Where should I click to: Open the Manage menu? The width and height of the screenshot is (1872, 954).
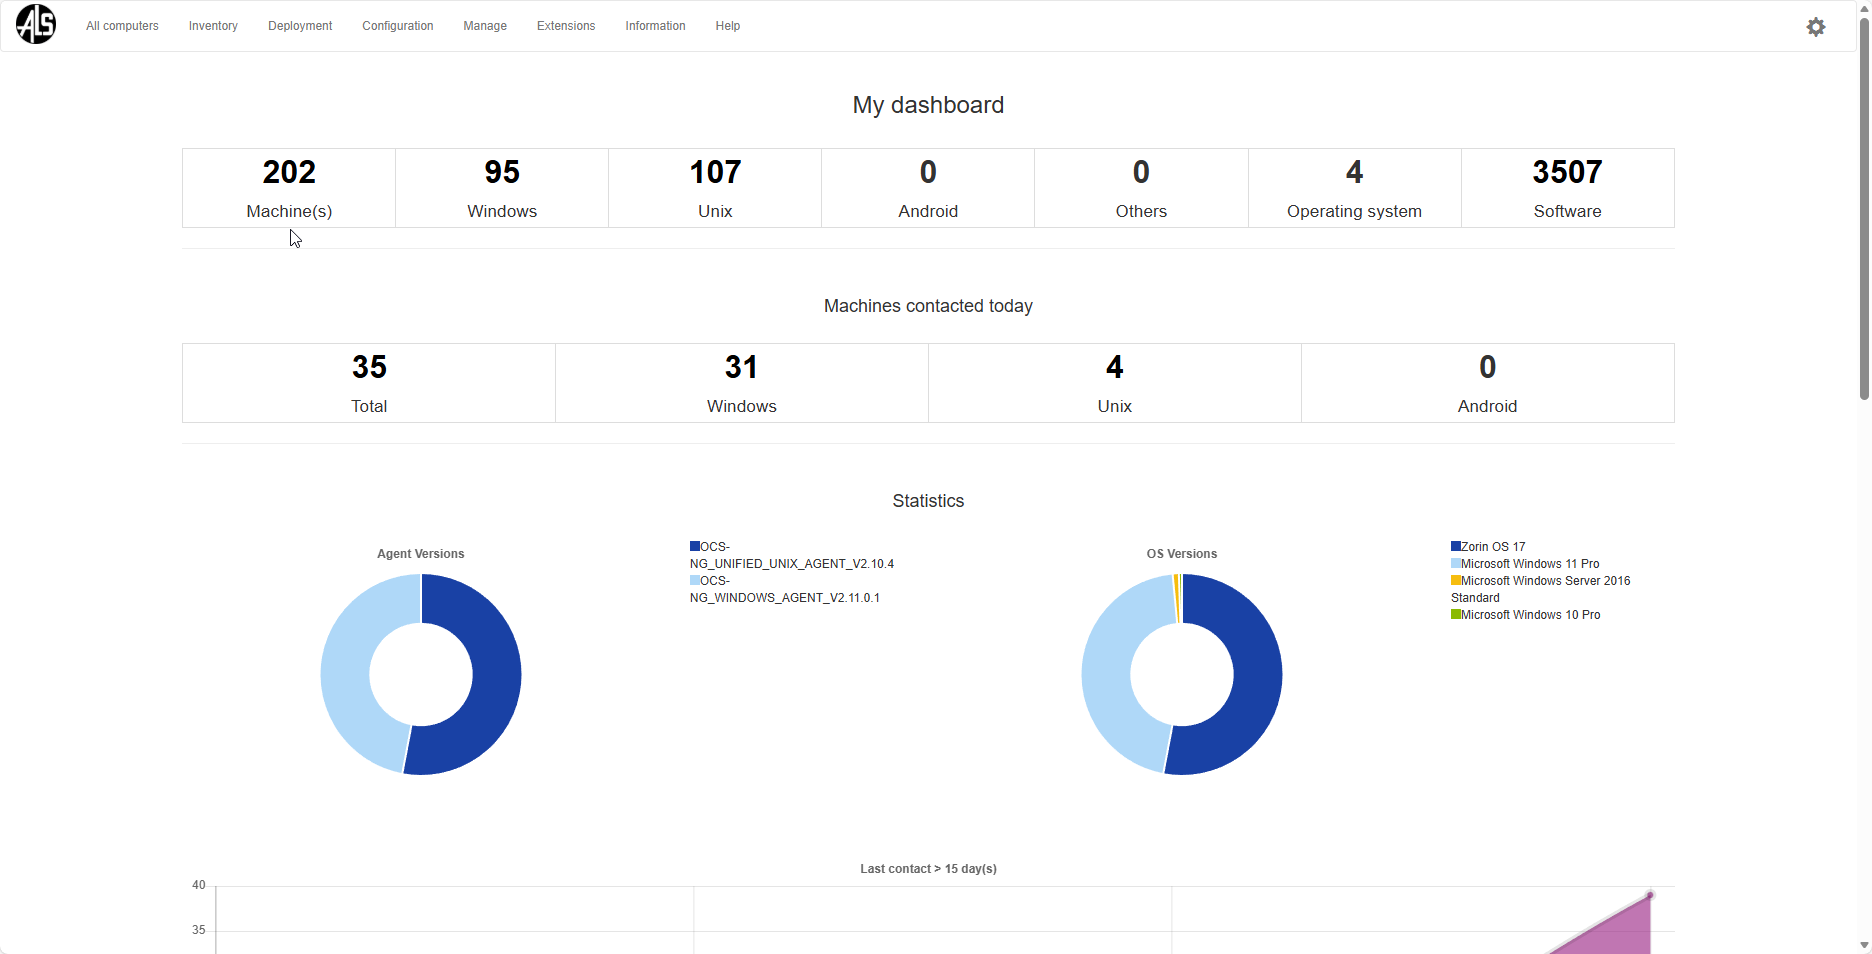tap(485, 26)
